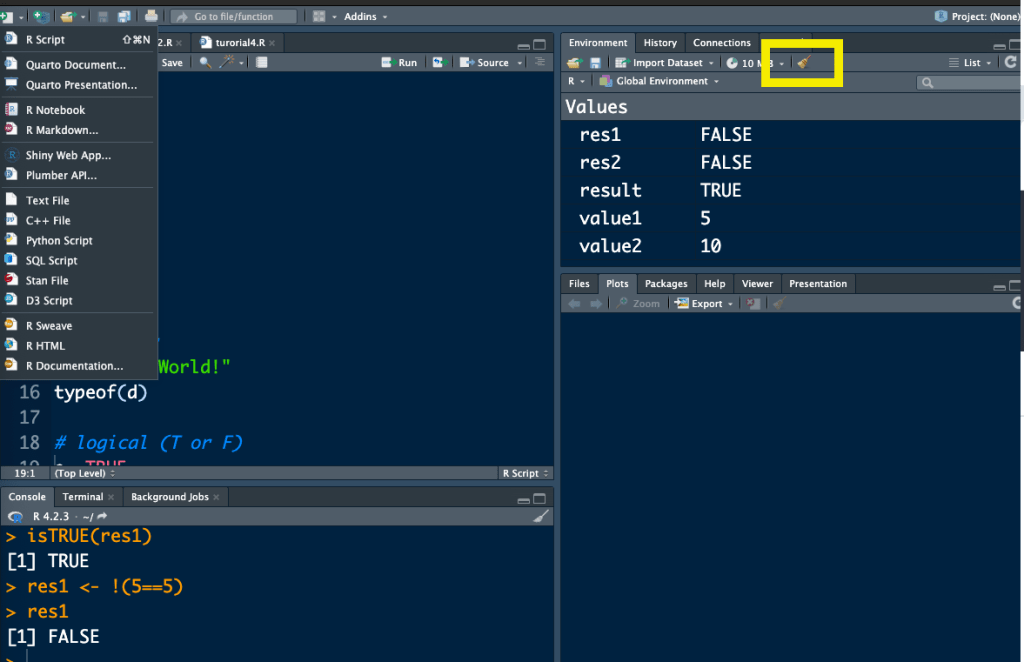Image resolution: width=1024 pixels, height=662 pixels.
Task: Open the List view mode dropdown
Action: pos(970,63)
